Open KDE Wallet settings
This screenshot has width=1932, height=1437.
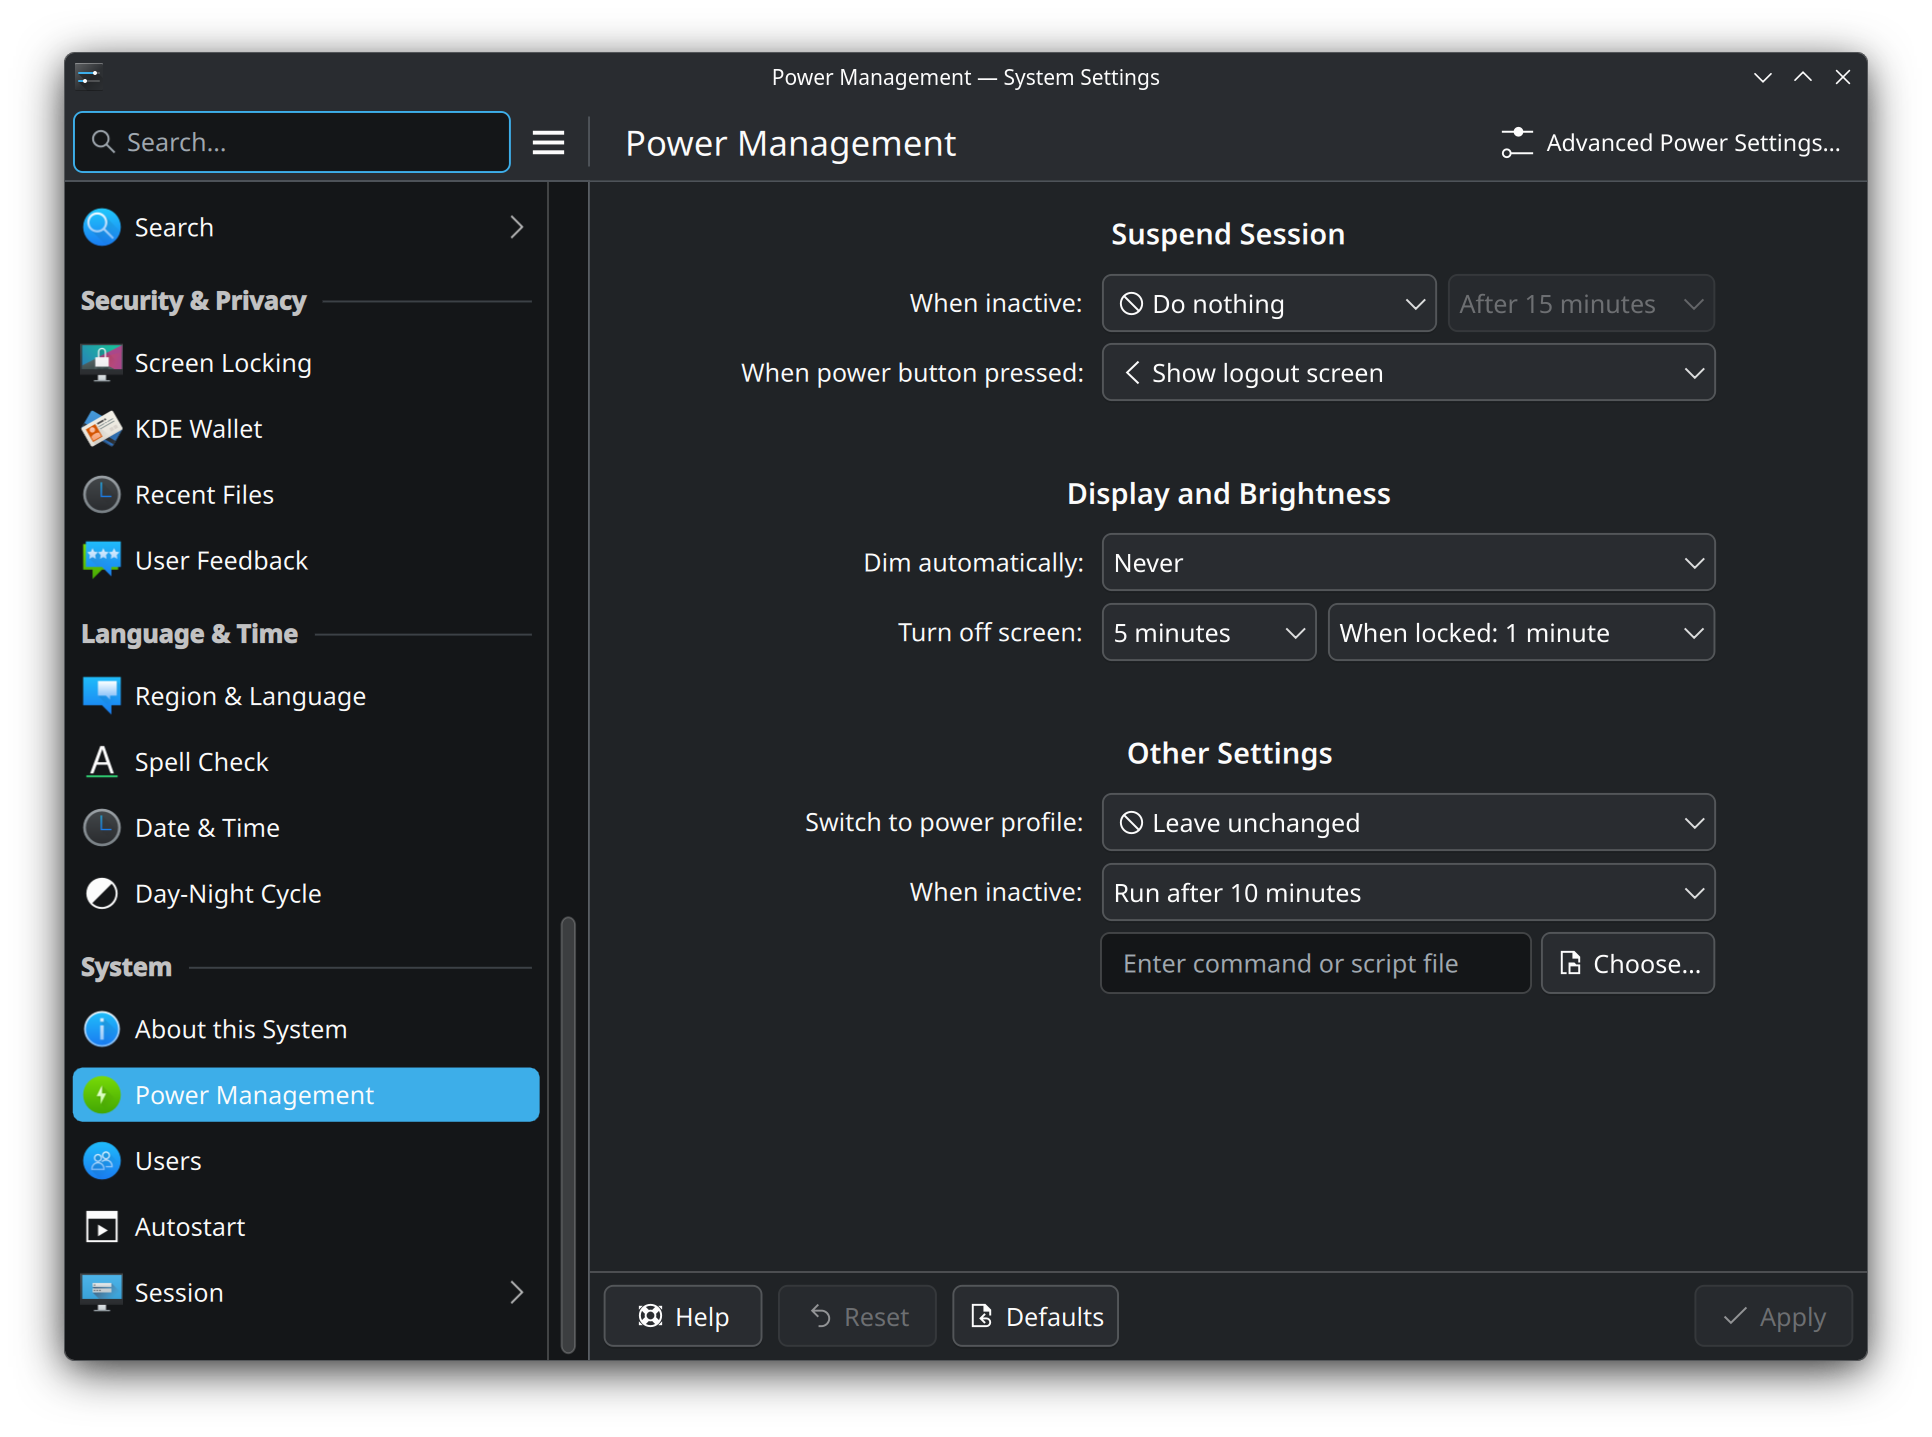point(198,429)
